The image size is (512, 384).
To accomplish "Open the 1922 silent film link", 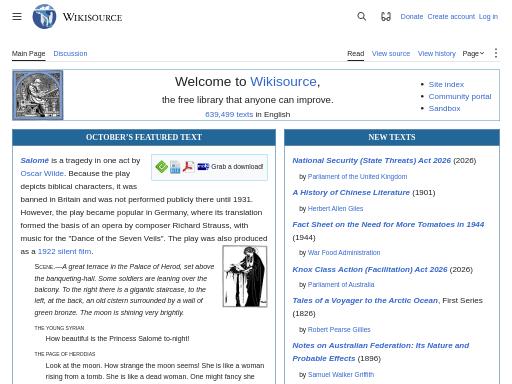I will click(64, 251).
